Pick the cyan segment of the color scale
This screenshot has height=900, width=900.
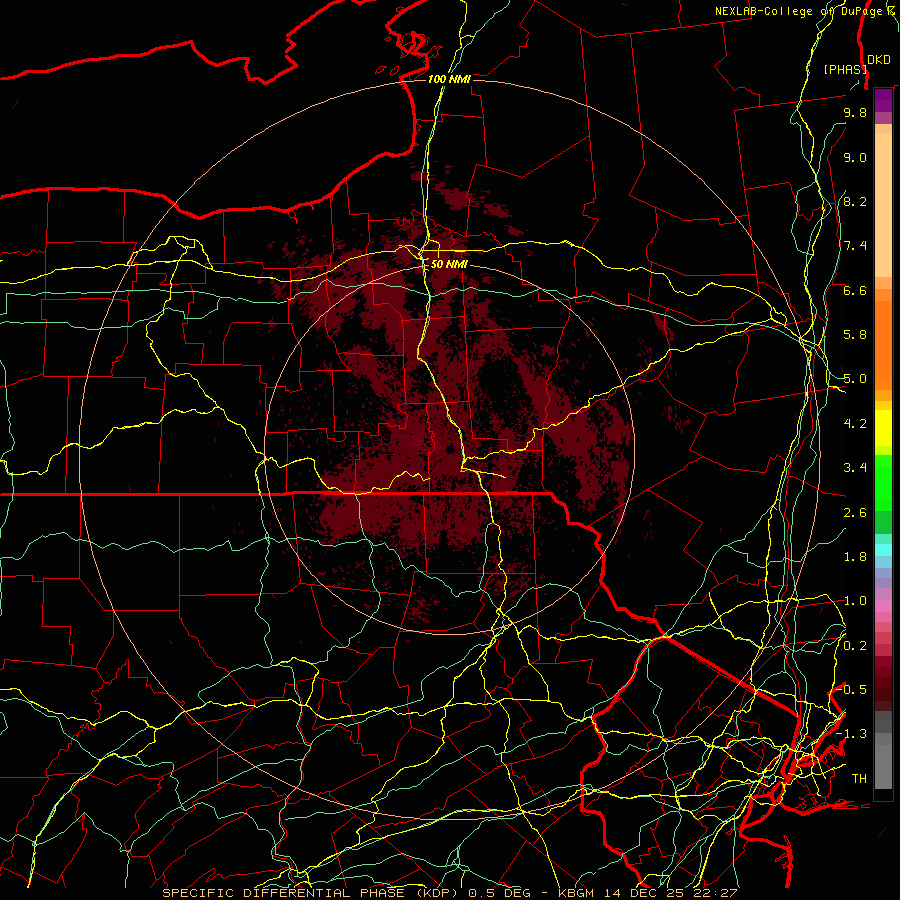point(883,550)
